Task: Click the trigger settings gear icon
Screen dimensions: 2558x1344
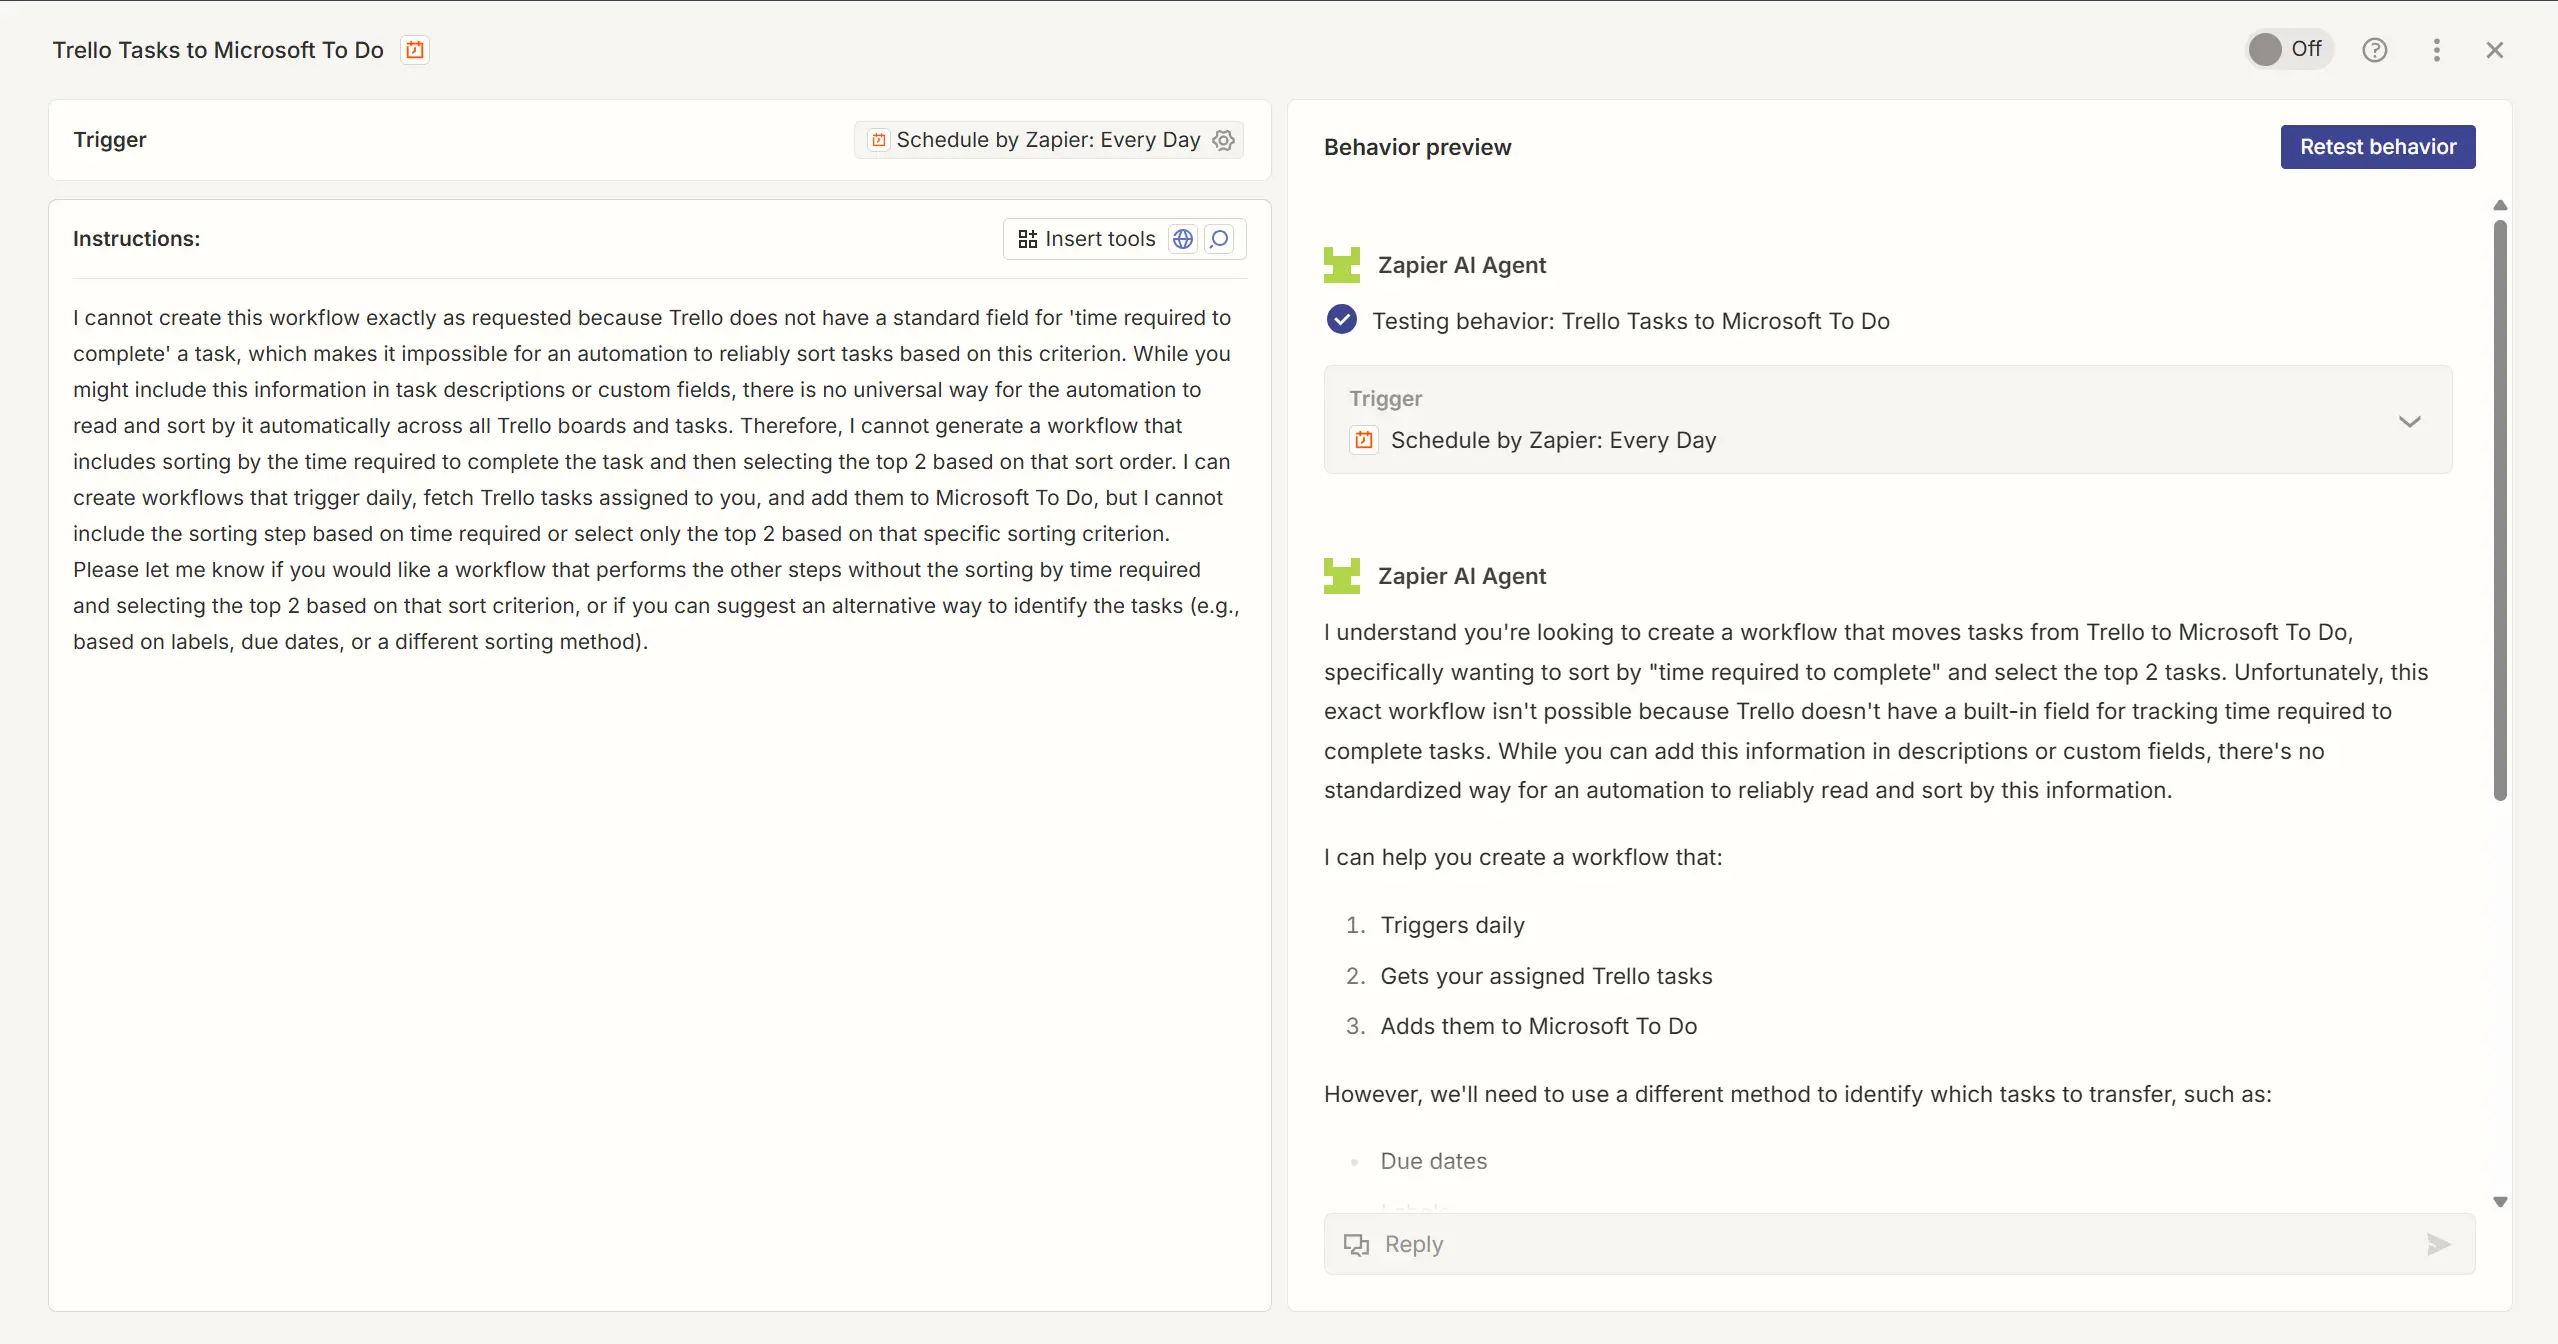Action: pyautogui.click(x=1224, y=140)
